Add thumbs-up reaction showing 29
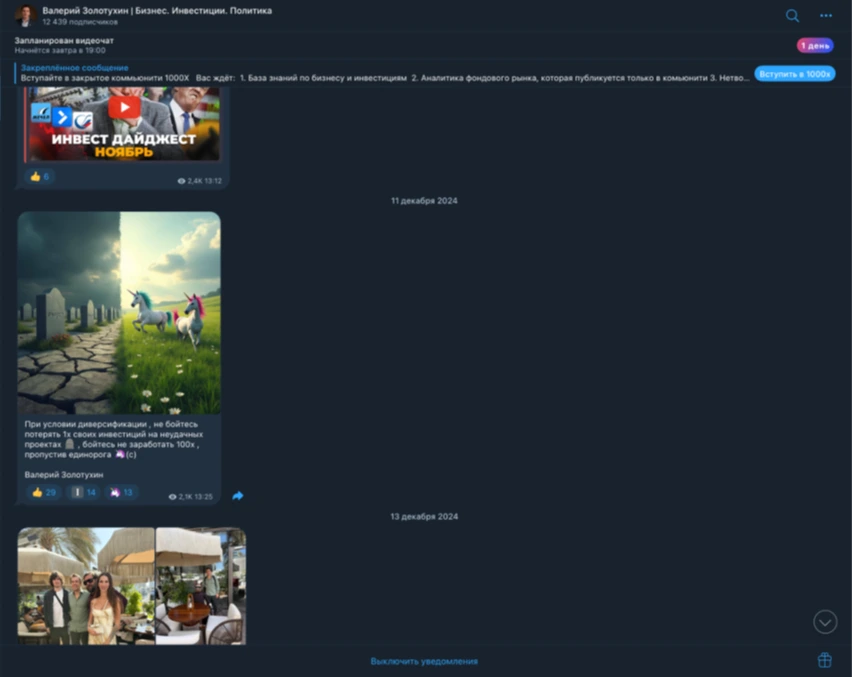Screen dimensions: 852x677 point(43,492)
